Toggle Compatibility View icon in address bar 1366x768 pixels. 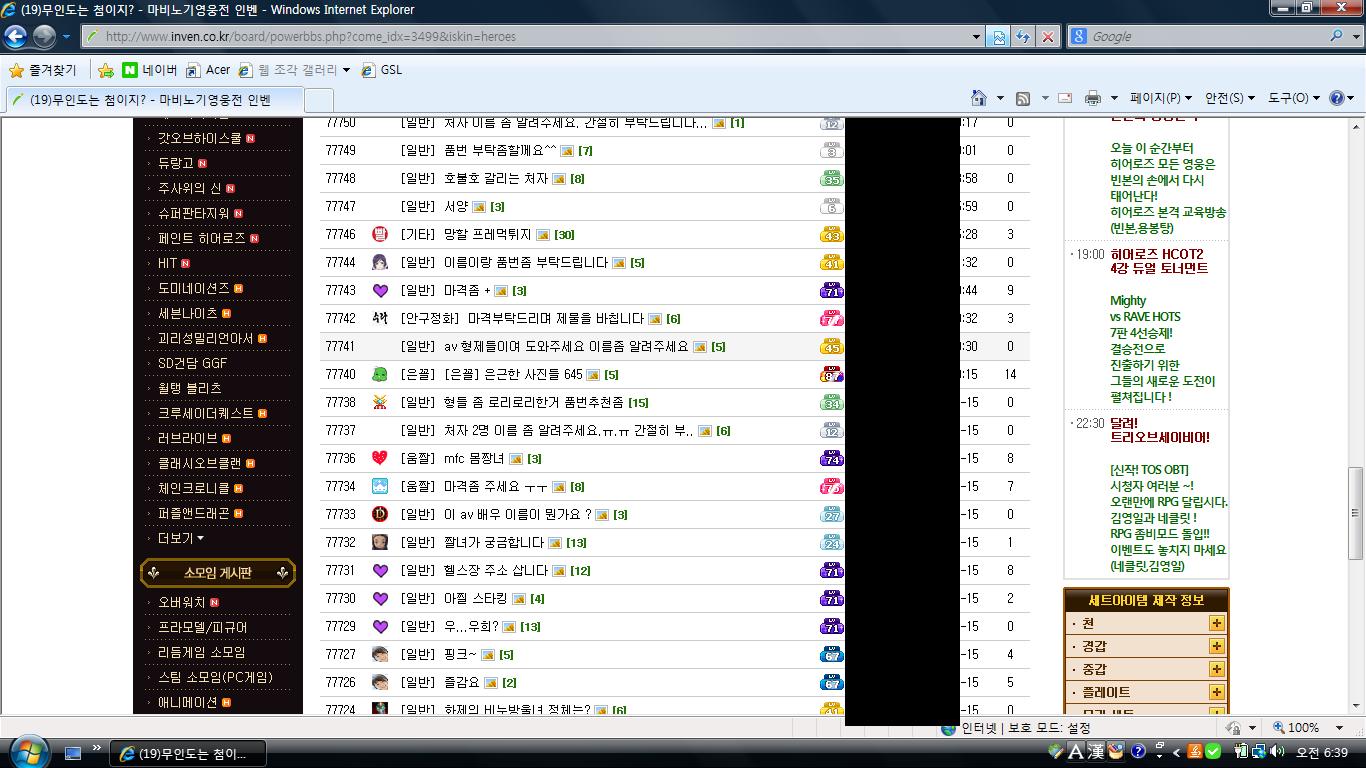coord(999,37)
